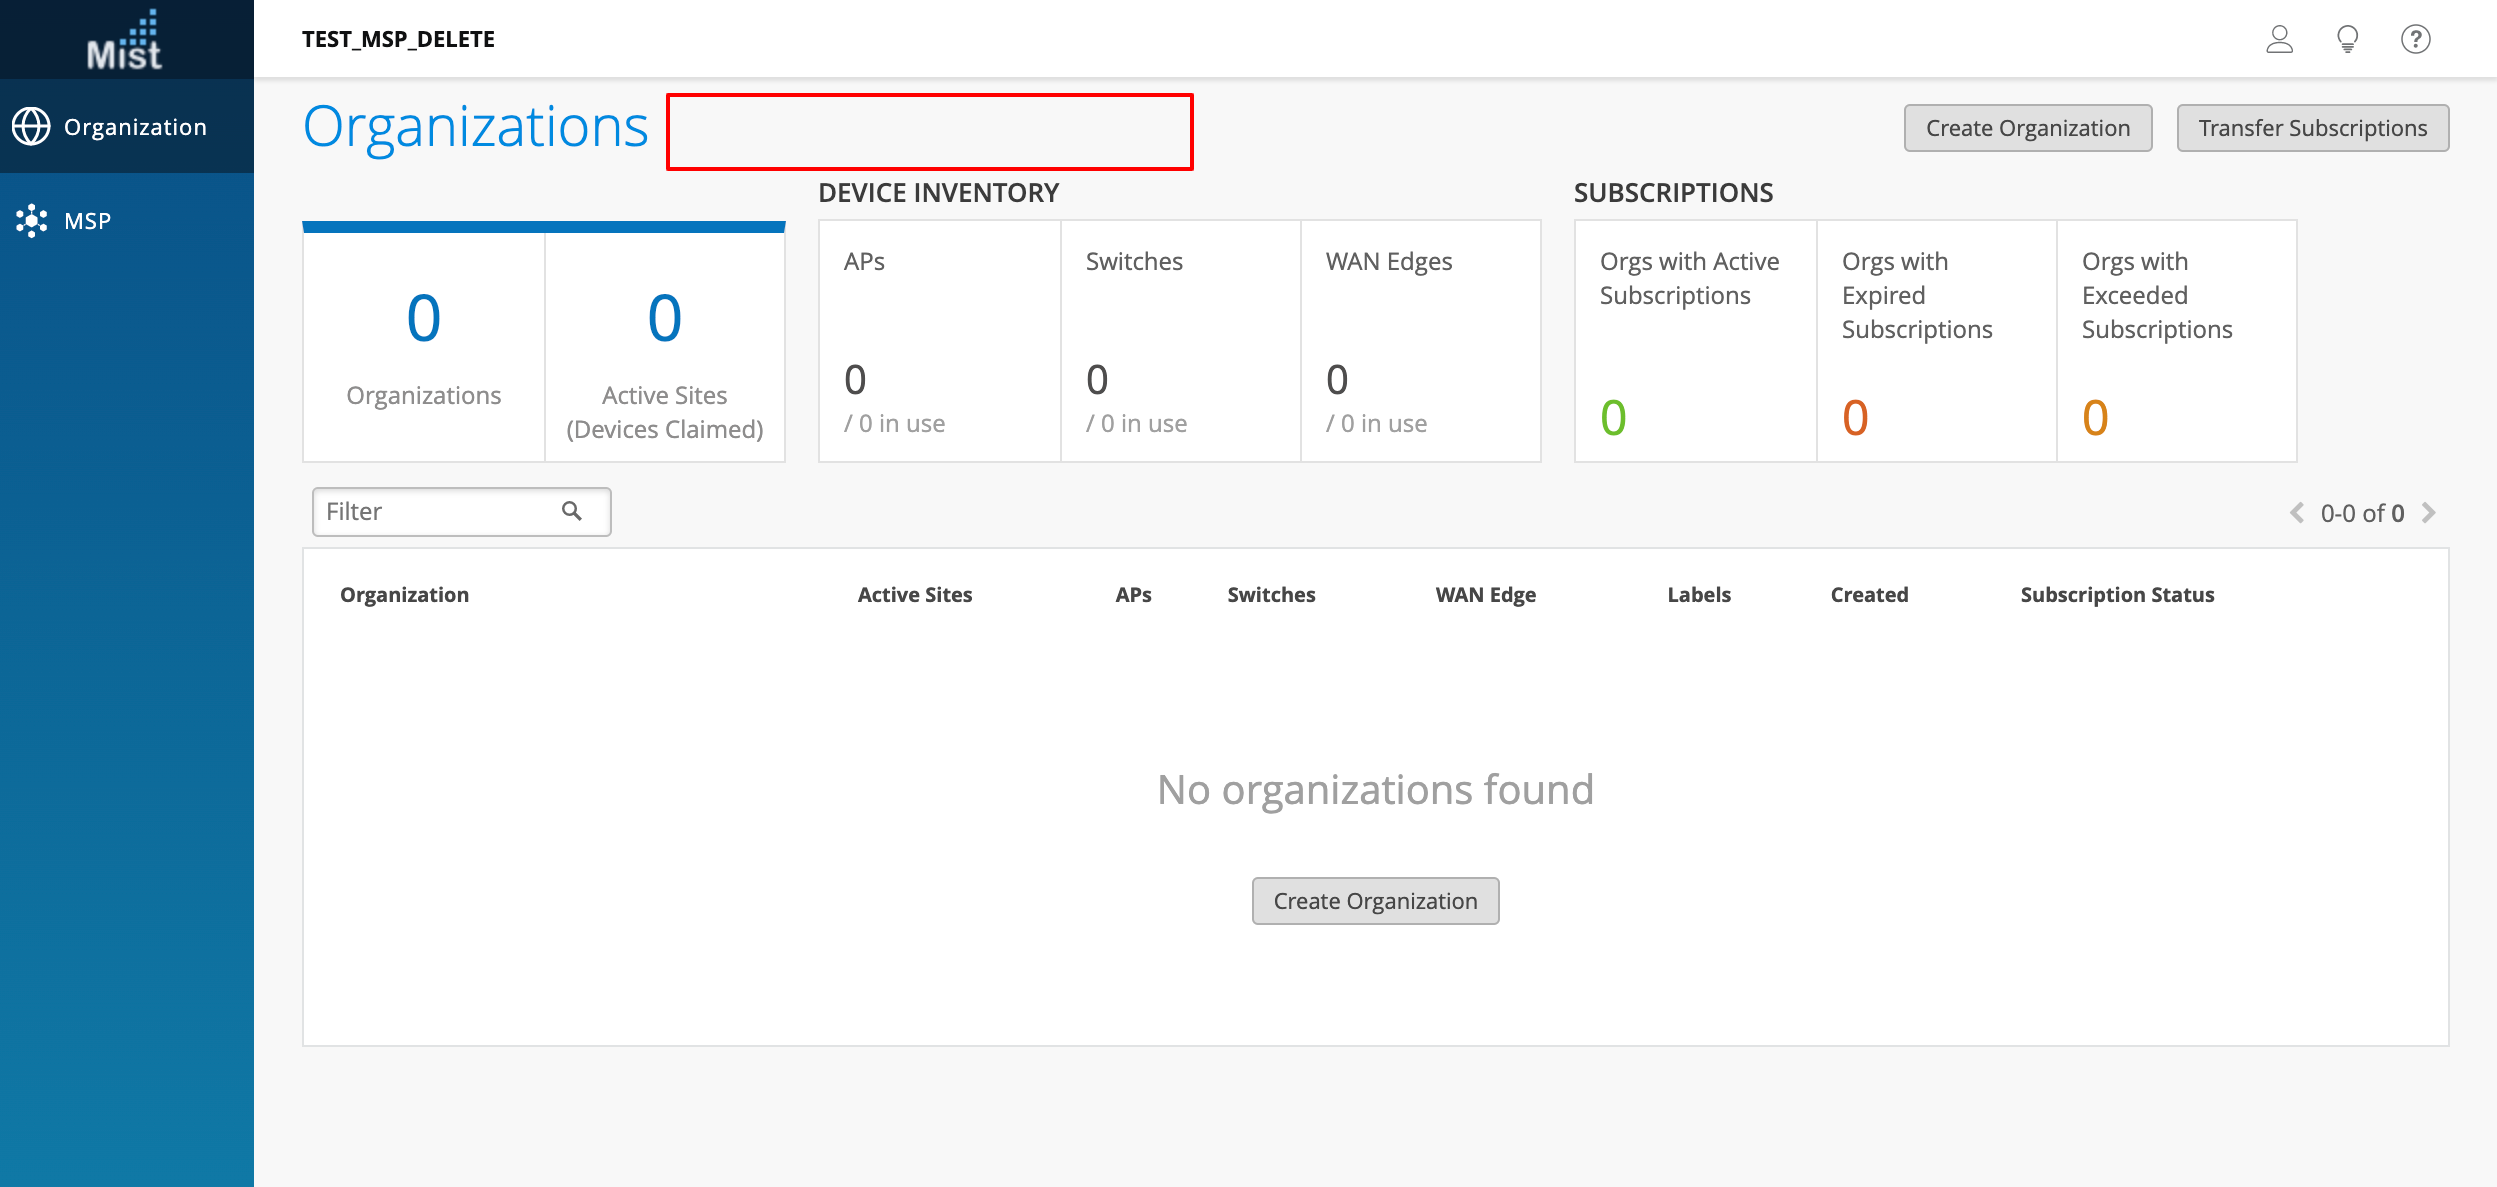This screenshot has height=1187, width=2497.
Task: Click the lightbulb what's new icon
Action: coord(2347,39)
